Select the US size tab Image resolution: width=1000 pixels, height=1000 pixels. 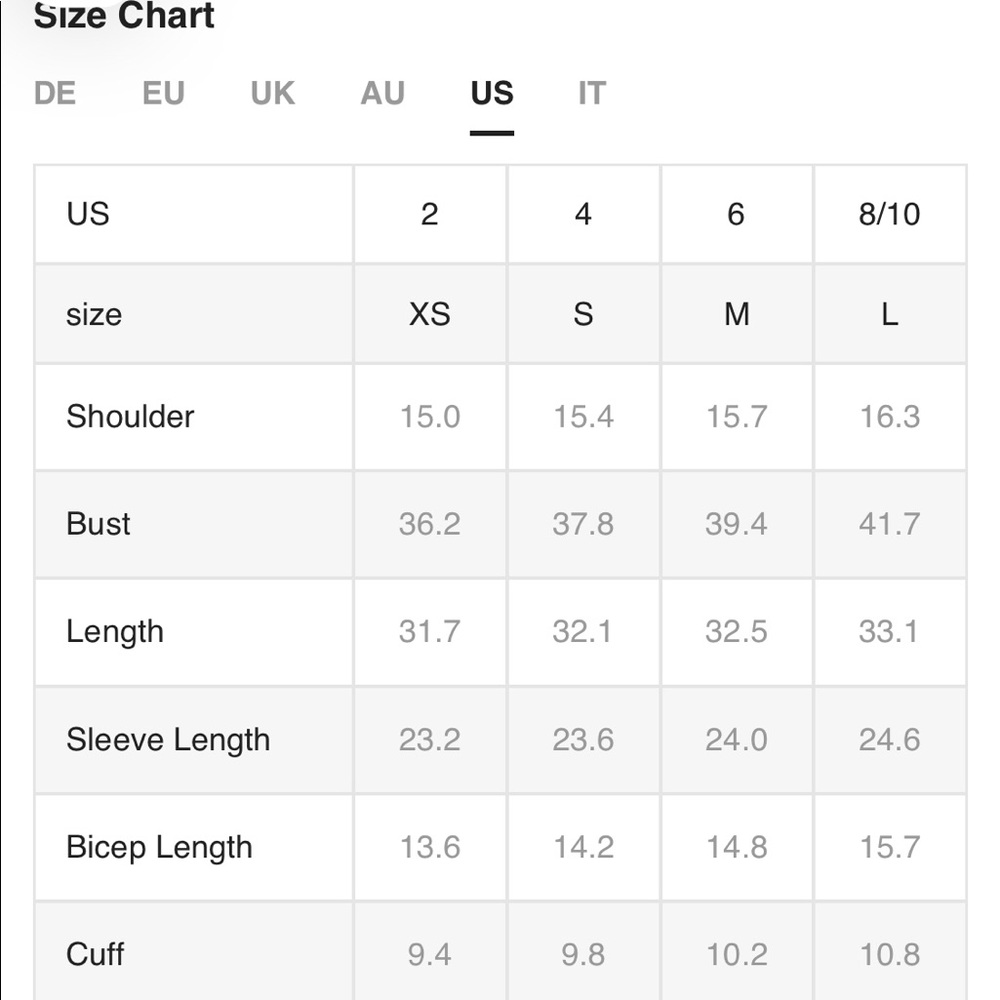coord(491,93)
